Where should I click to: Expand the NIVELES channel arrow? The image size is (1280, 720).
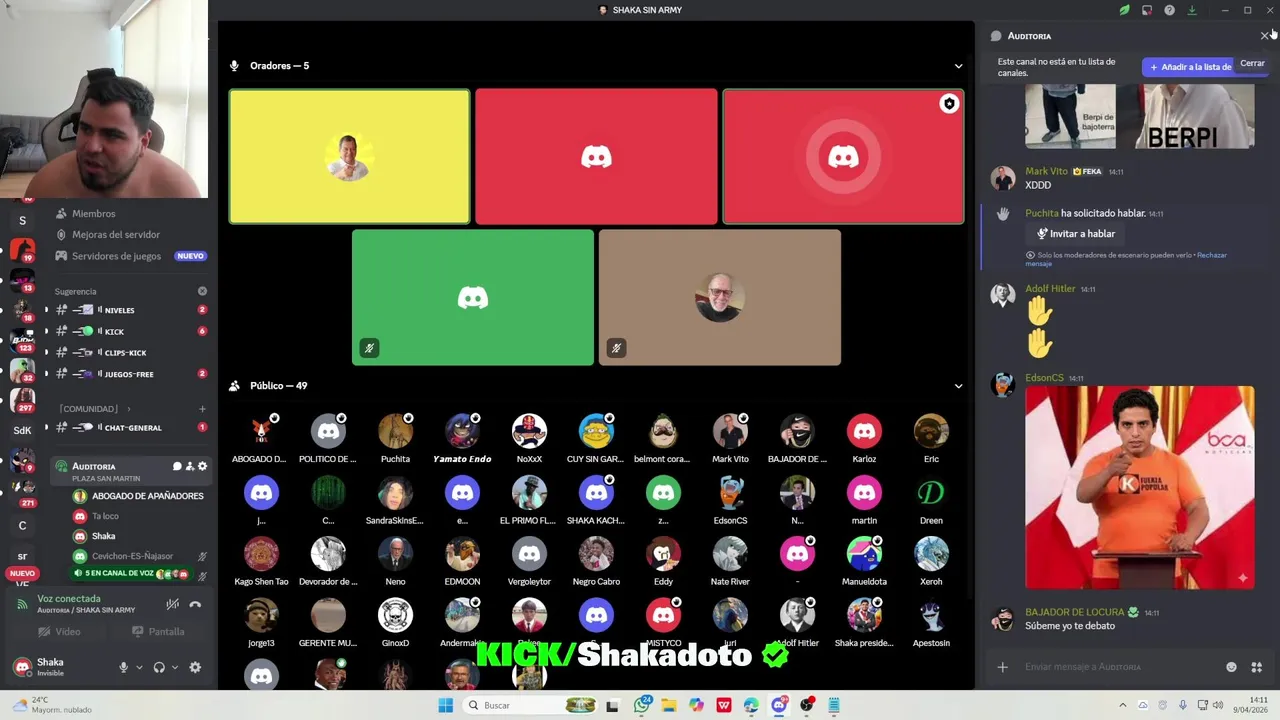(x=46, y=310)
